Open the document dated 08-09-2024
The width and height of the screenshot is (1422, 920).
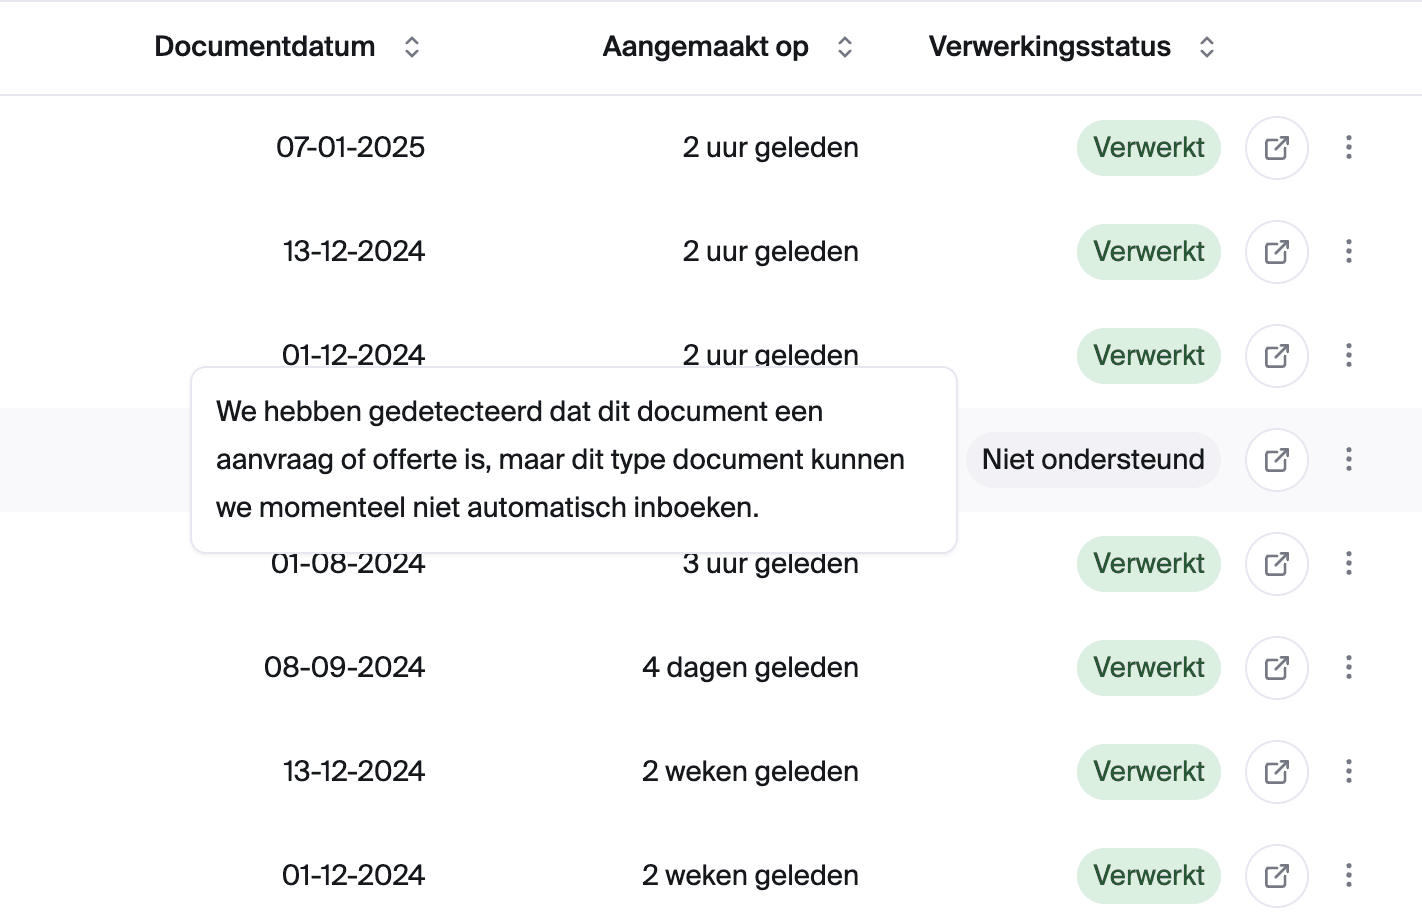click(x=1276, y=667)
